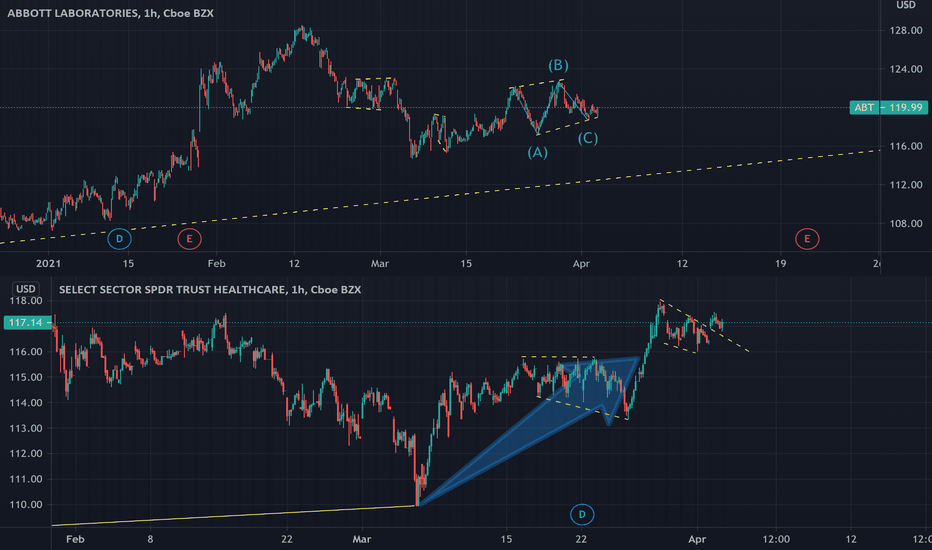Click the 112.00 label on the Abbott price scale

(906, 185)
